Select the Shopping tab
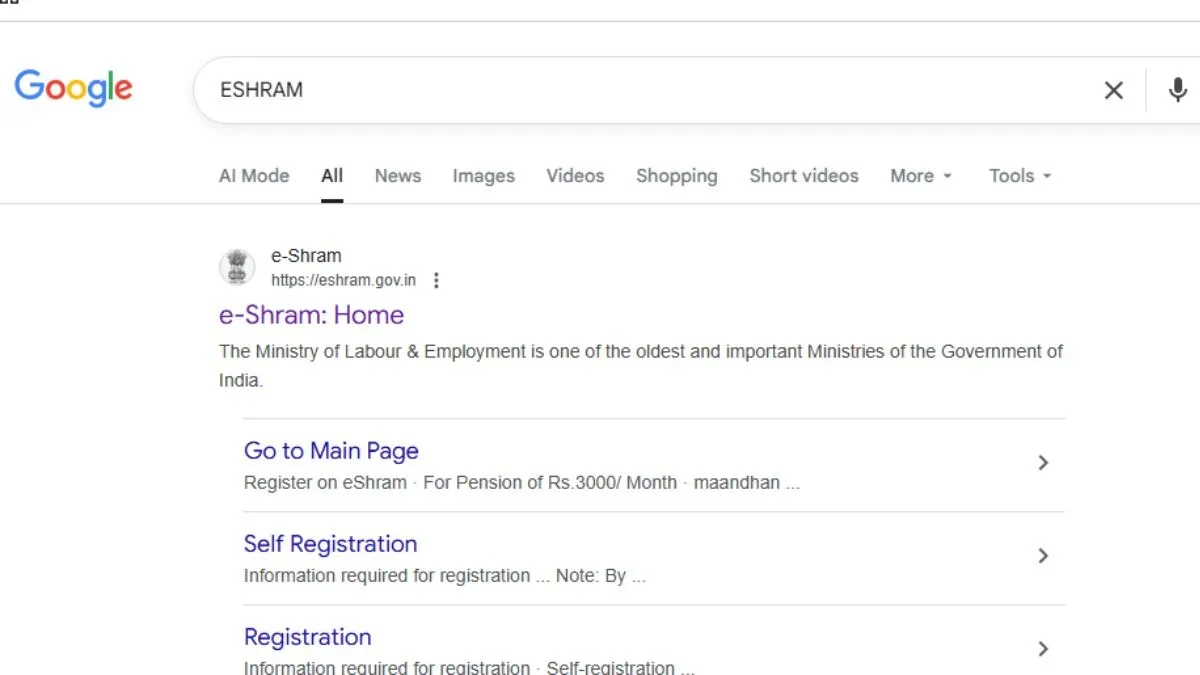The width and height of the screenshot is (1200, 675). (676, 176)
